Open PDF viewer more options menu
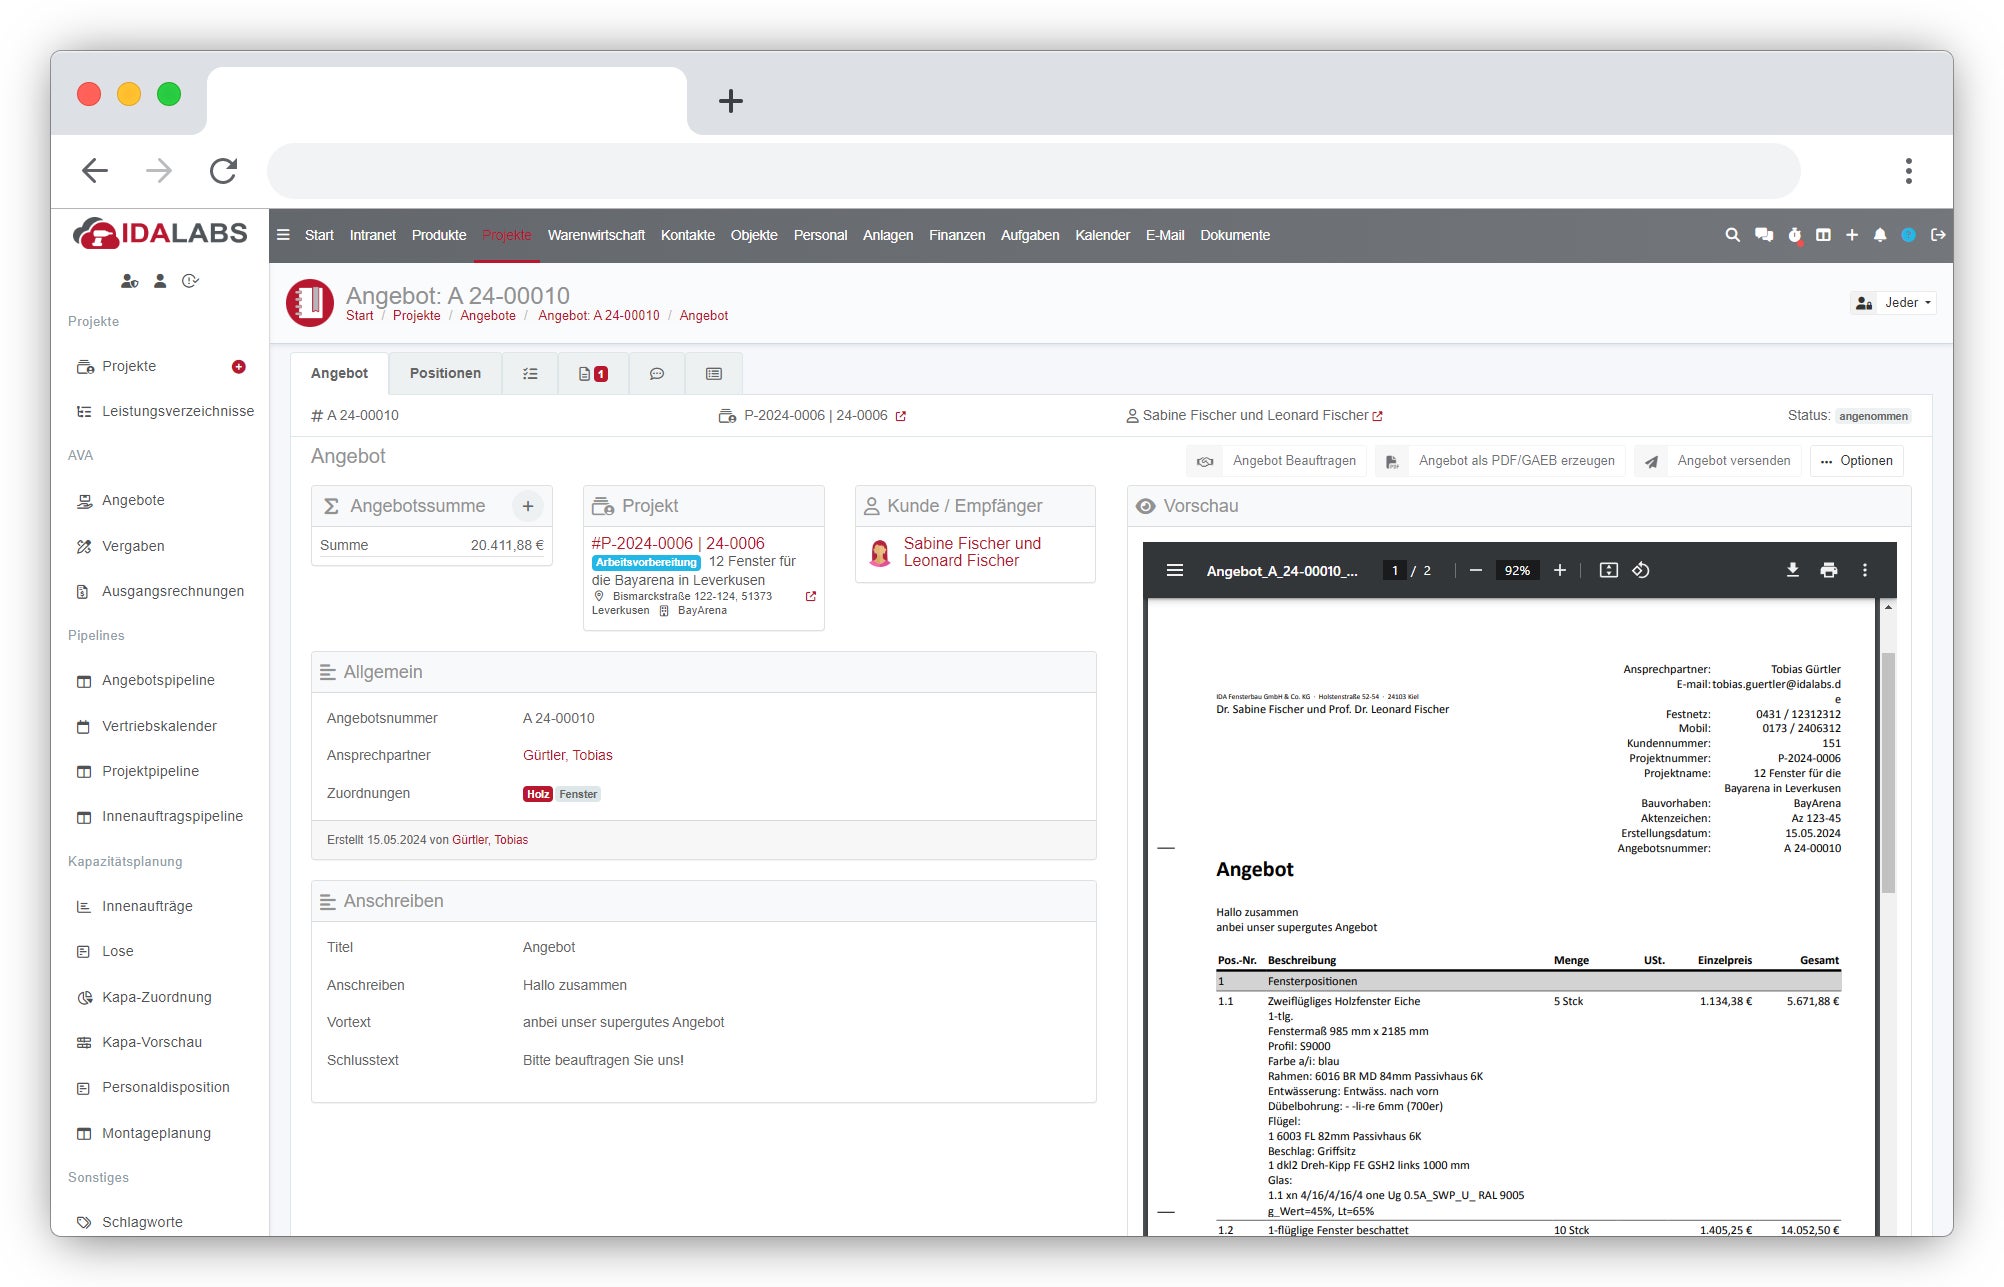This screenshot has width=2004, height=1287. pyautogui.click(x=1865, y=570)
